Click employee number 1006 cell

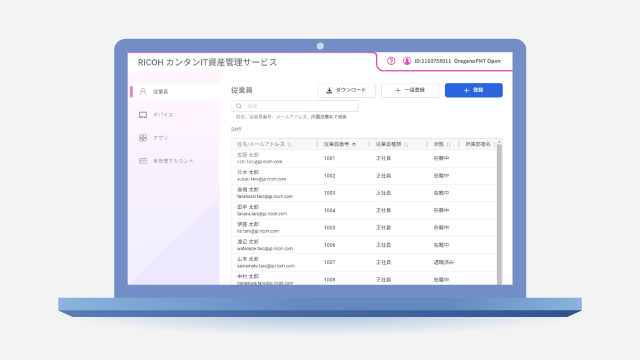point(329,245)
